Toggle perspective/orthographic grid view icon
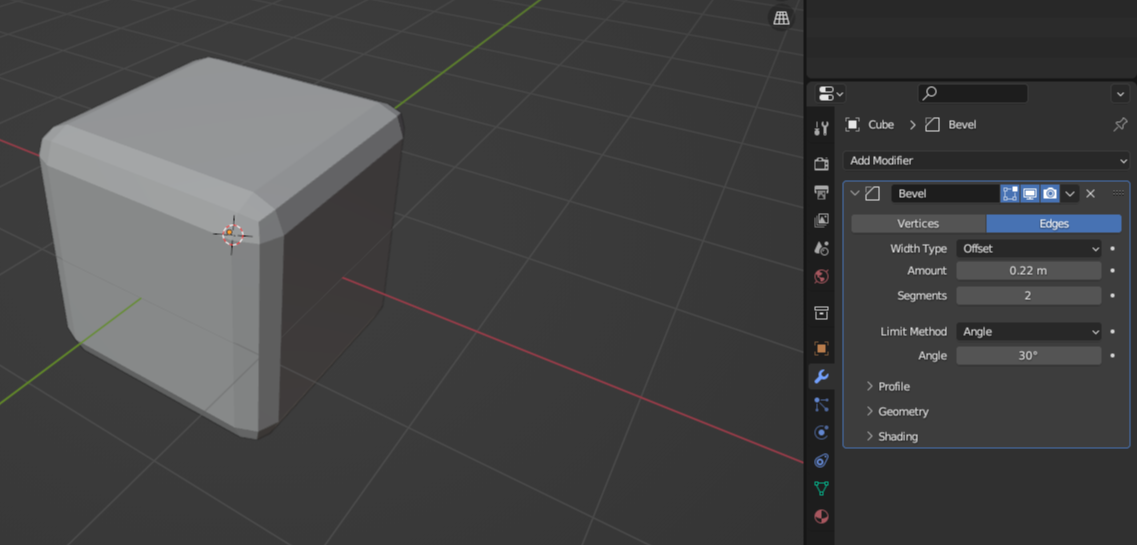This screenshot has height=545, width=1137. point(781,18)
